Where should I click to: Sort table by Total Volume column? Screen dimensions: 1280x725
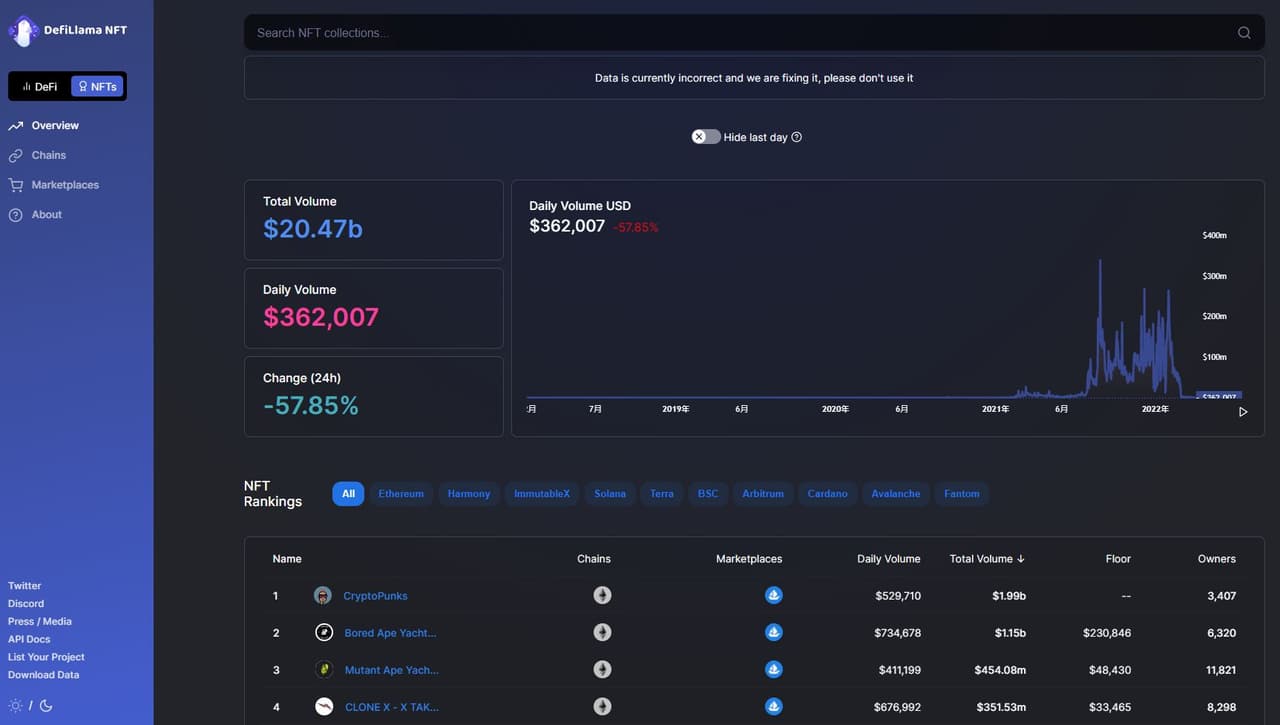tap(987, 559)
